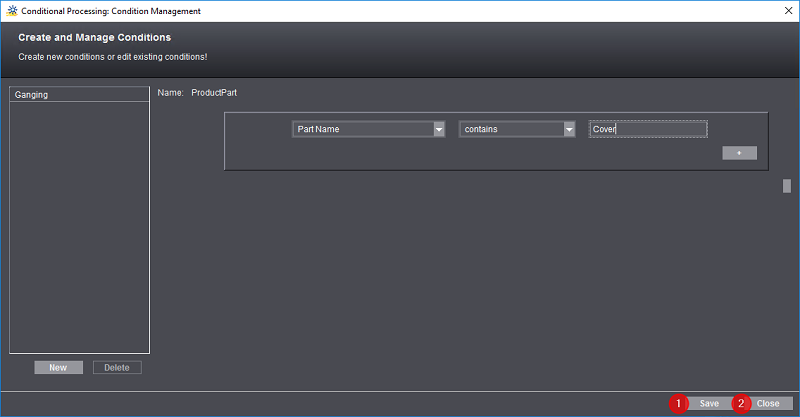
Task: Click the ProductPart name value
Action: click(214, 93)
